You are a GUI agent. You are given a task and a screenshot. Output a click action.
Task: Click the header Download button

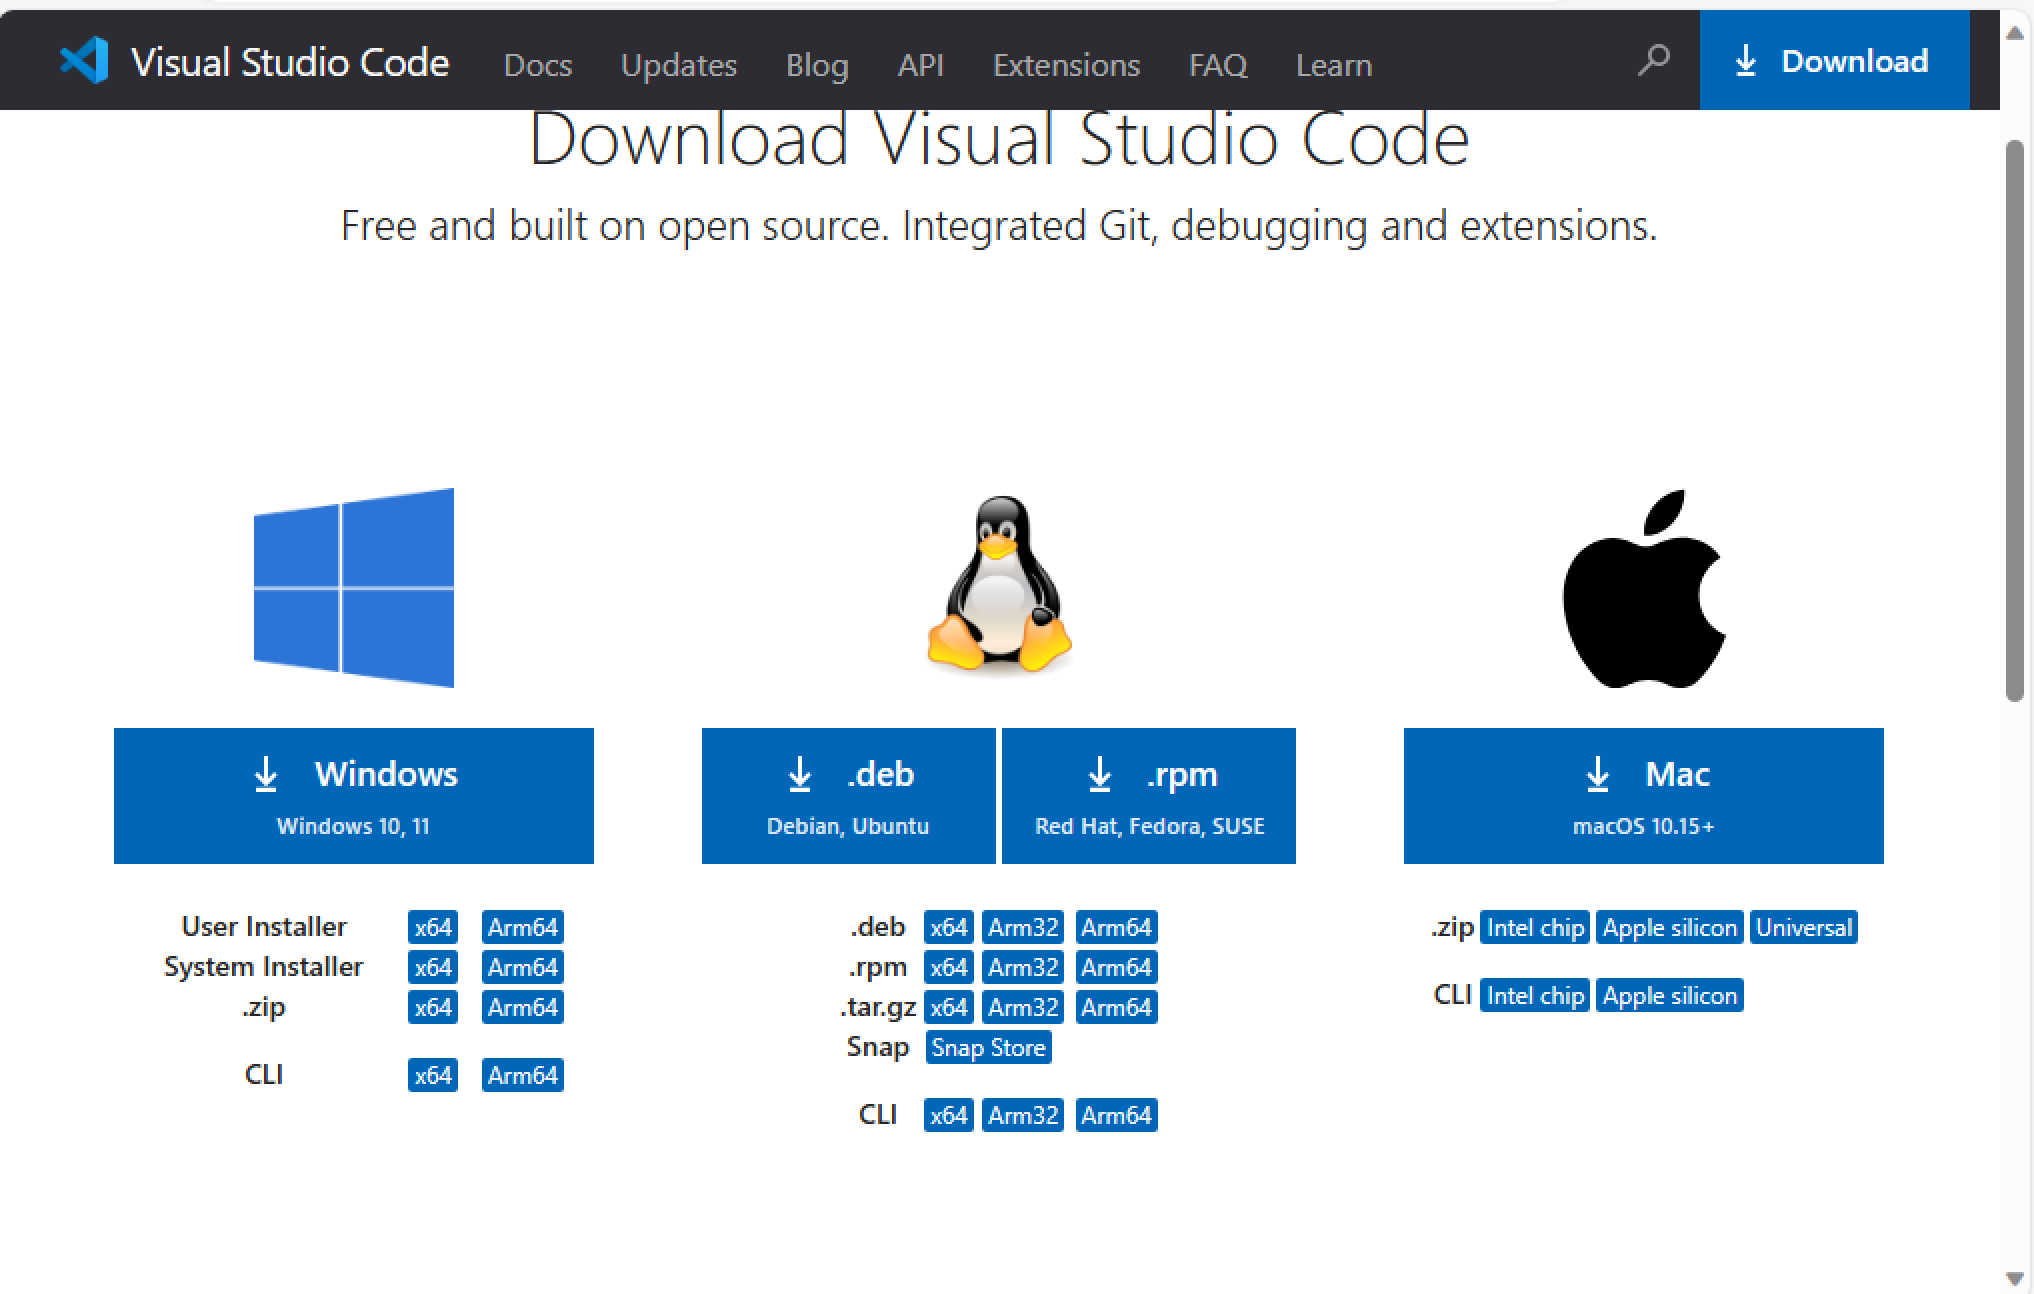click(x=1834, y=61)
